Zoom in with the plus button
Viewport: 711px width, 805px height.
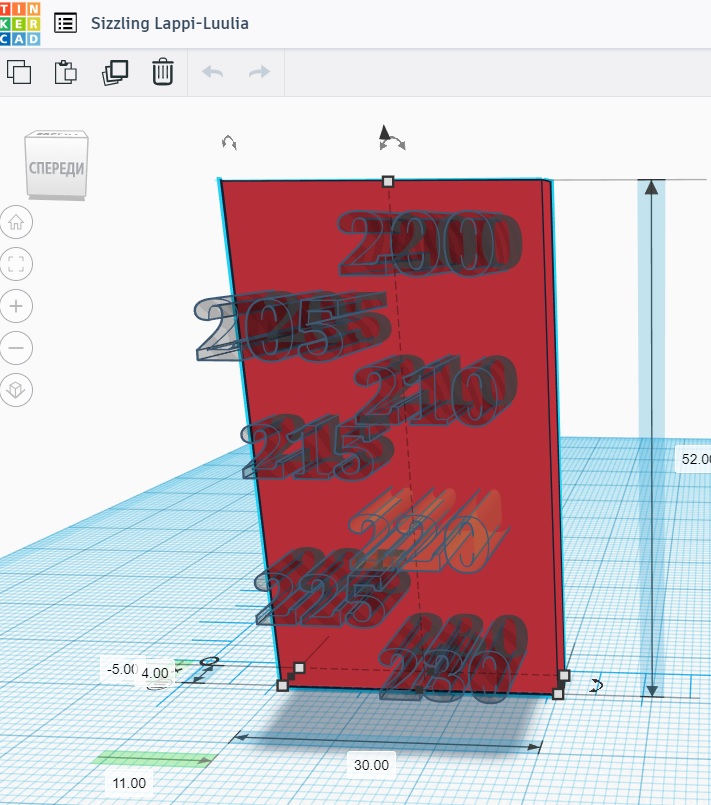(18, 306)
